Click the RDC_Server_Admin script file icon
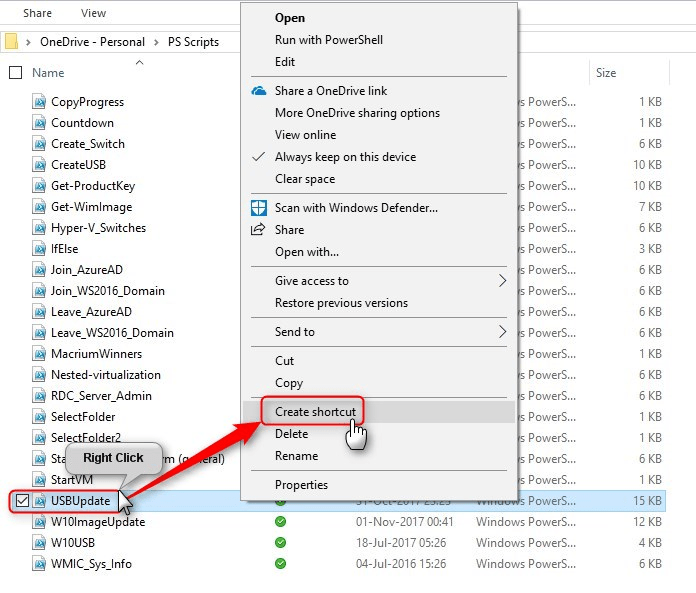696x593 pixels. coord(39,396)
